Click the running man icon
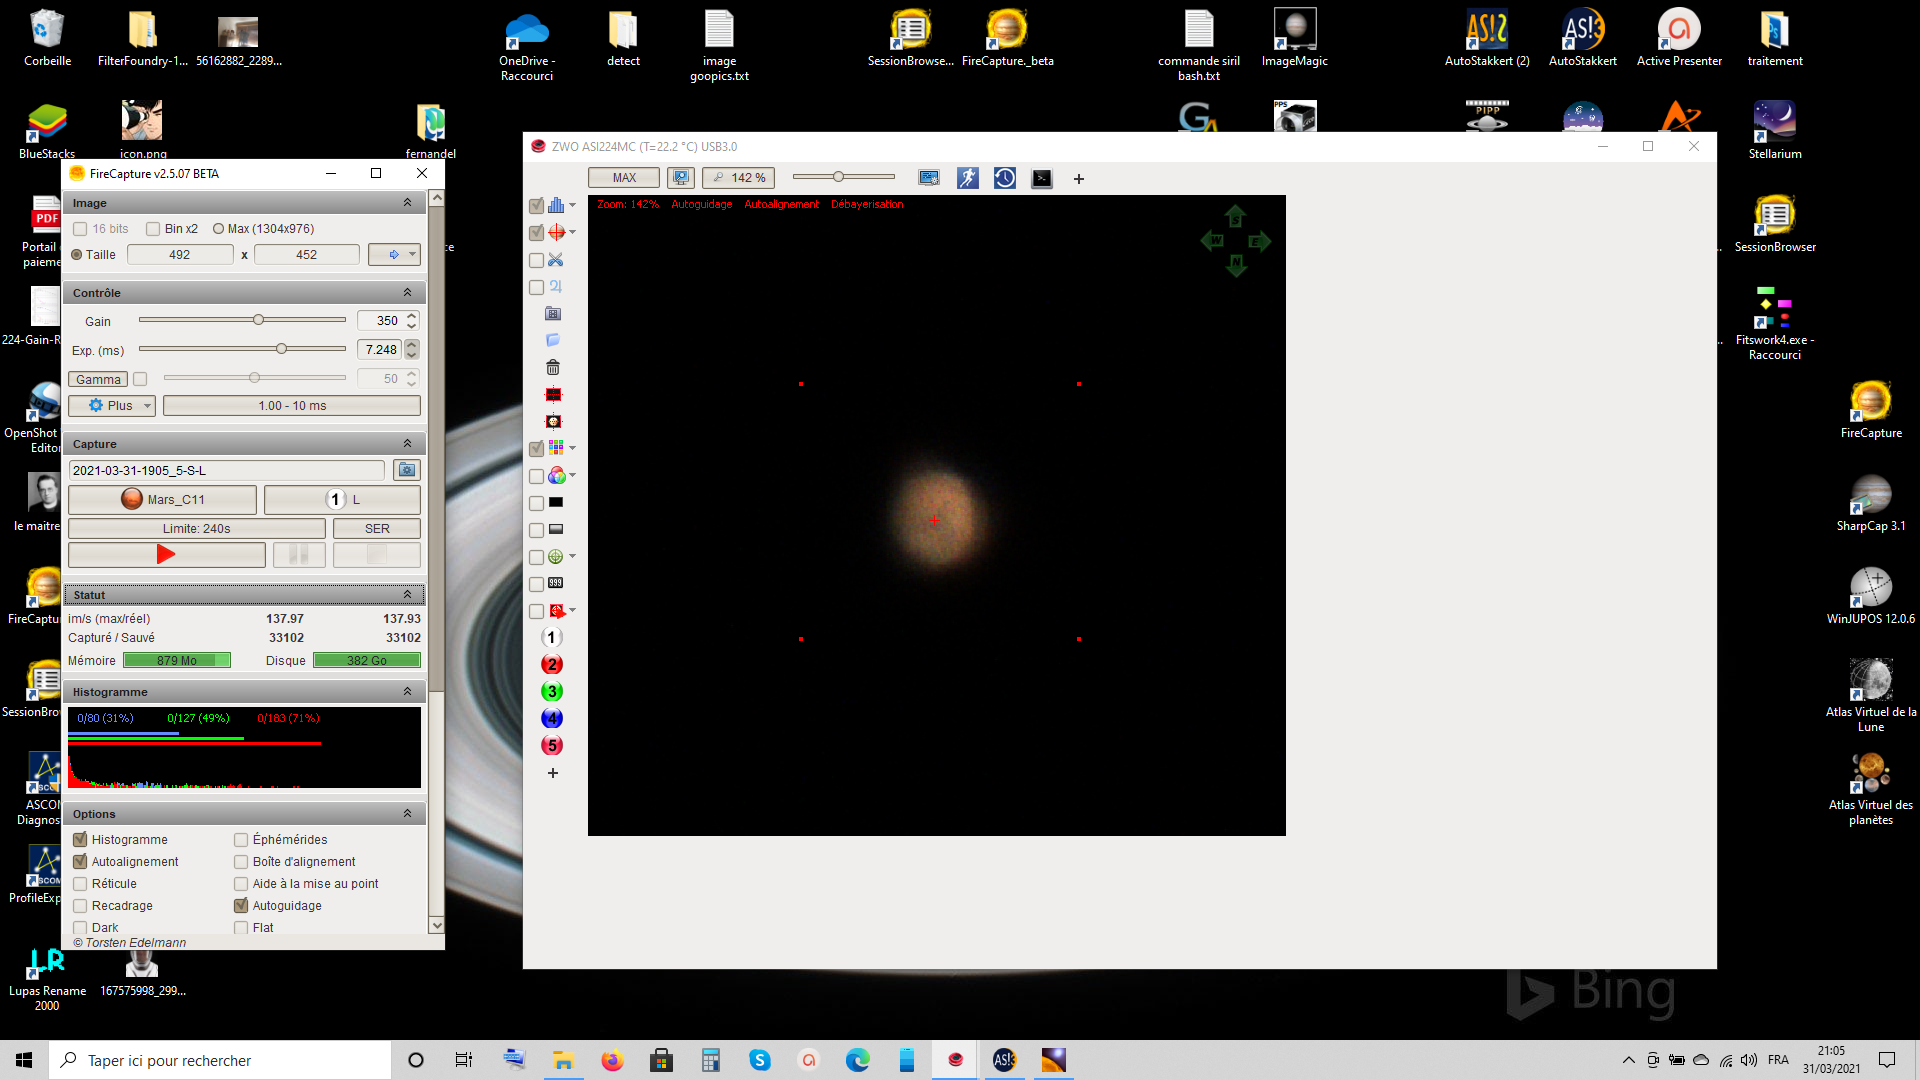 [967, 178]
